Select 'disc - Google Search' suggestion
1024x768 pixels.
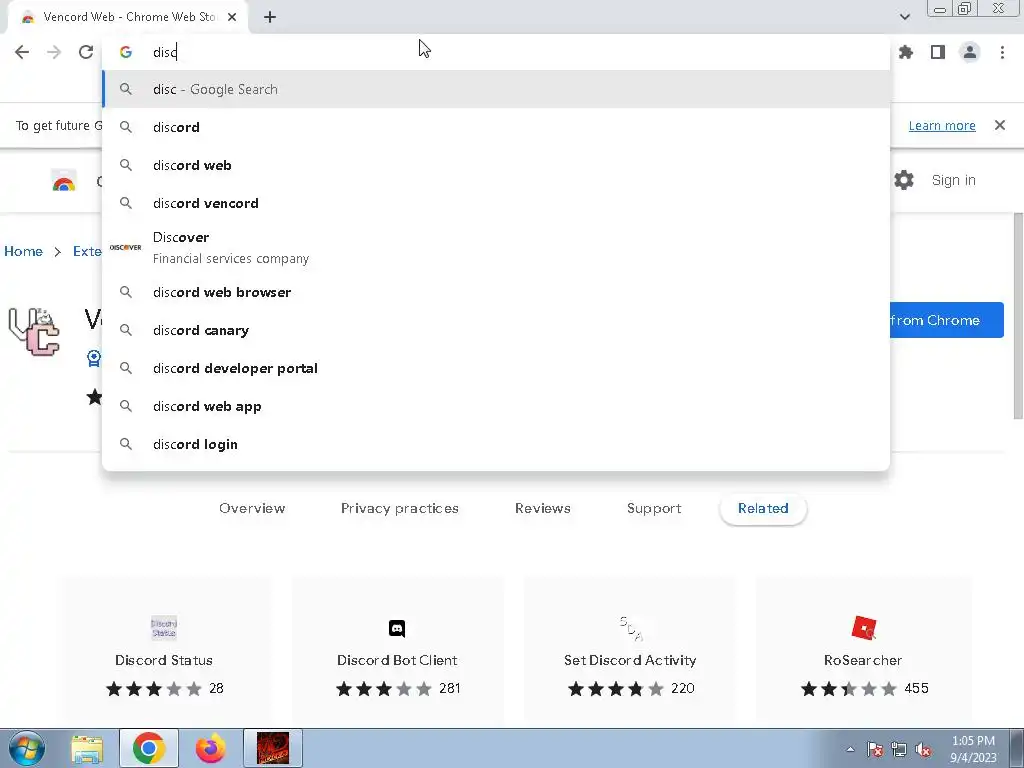(496, 89)
